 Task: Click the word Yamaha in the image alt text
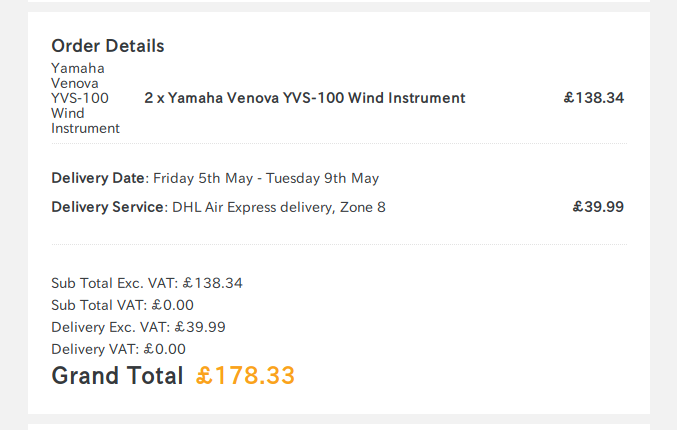click(x=78, y=68)
